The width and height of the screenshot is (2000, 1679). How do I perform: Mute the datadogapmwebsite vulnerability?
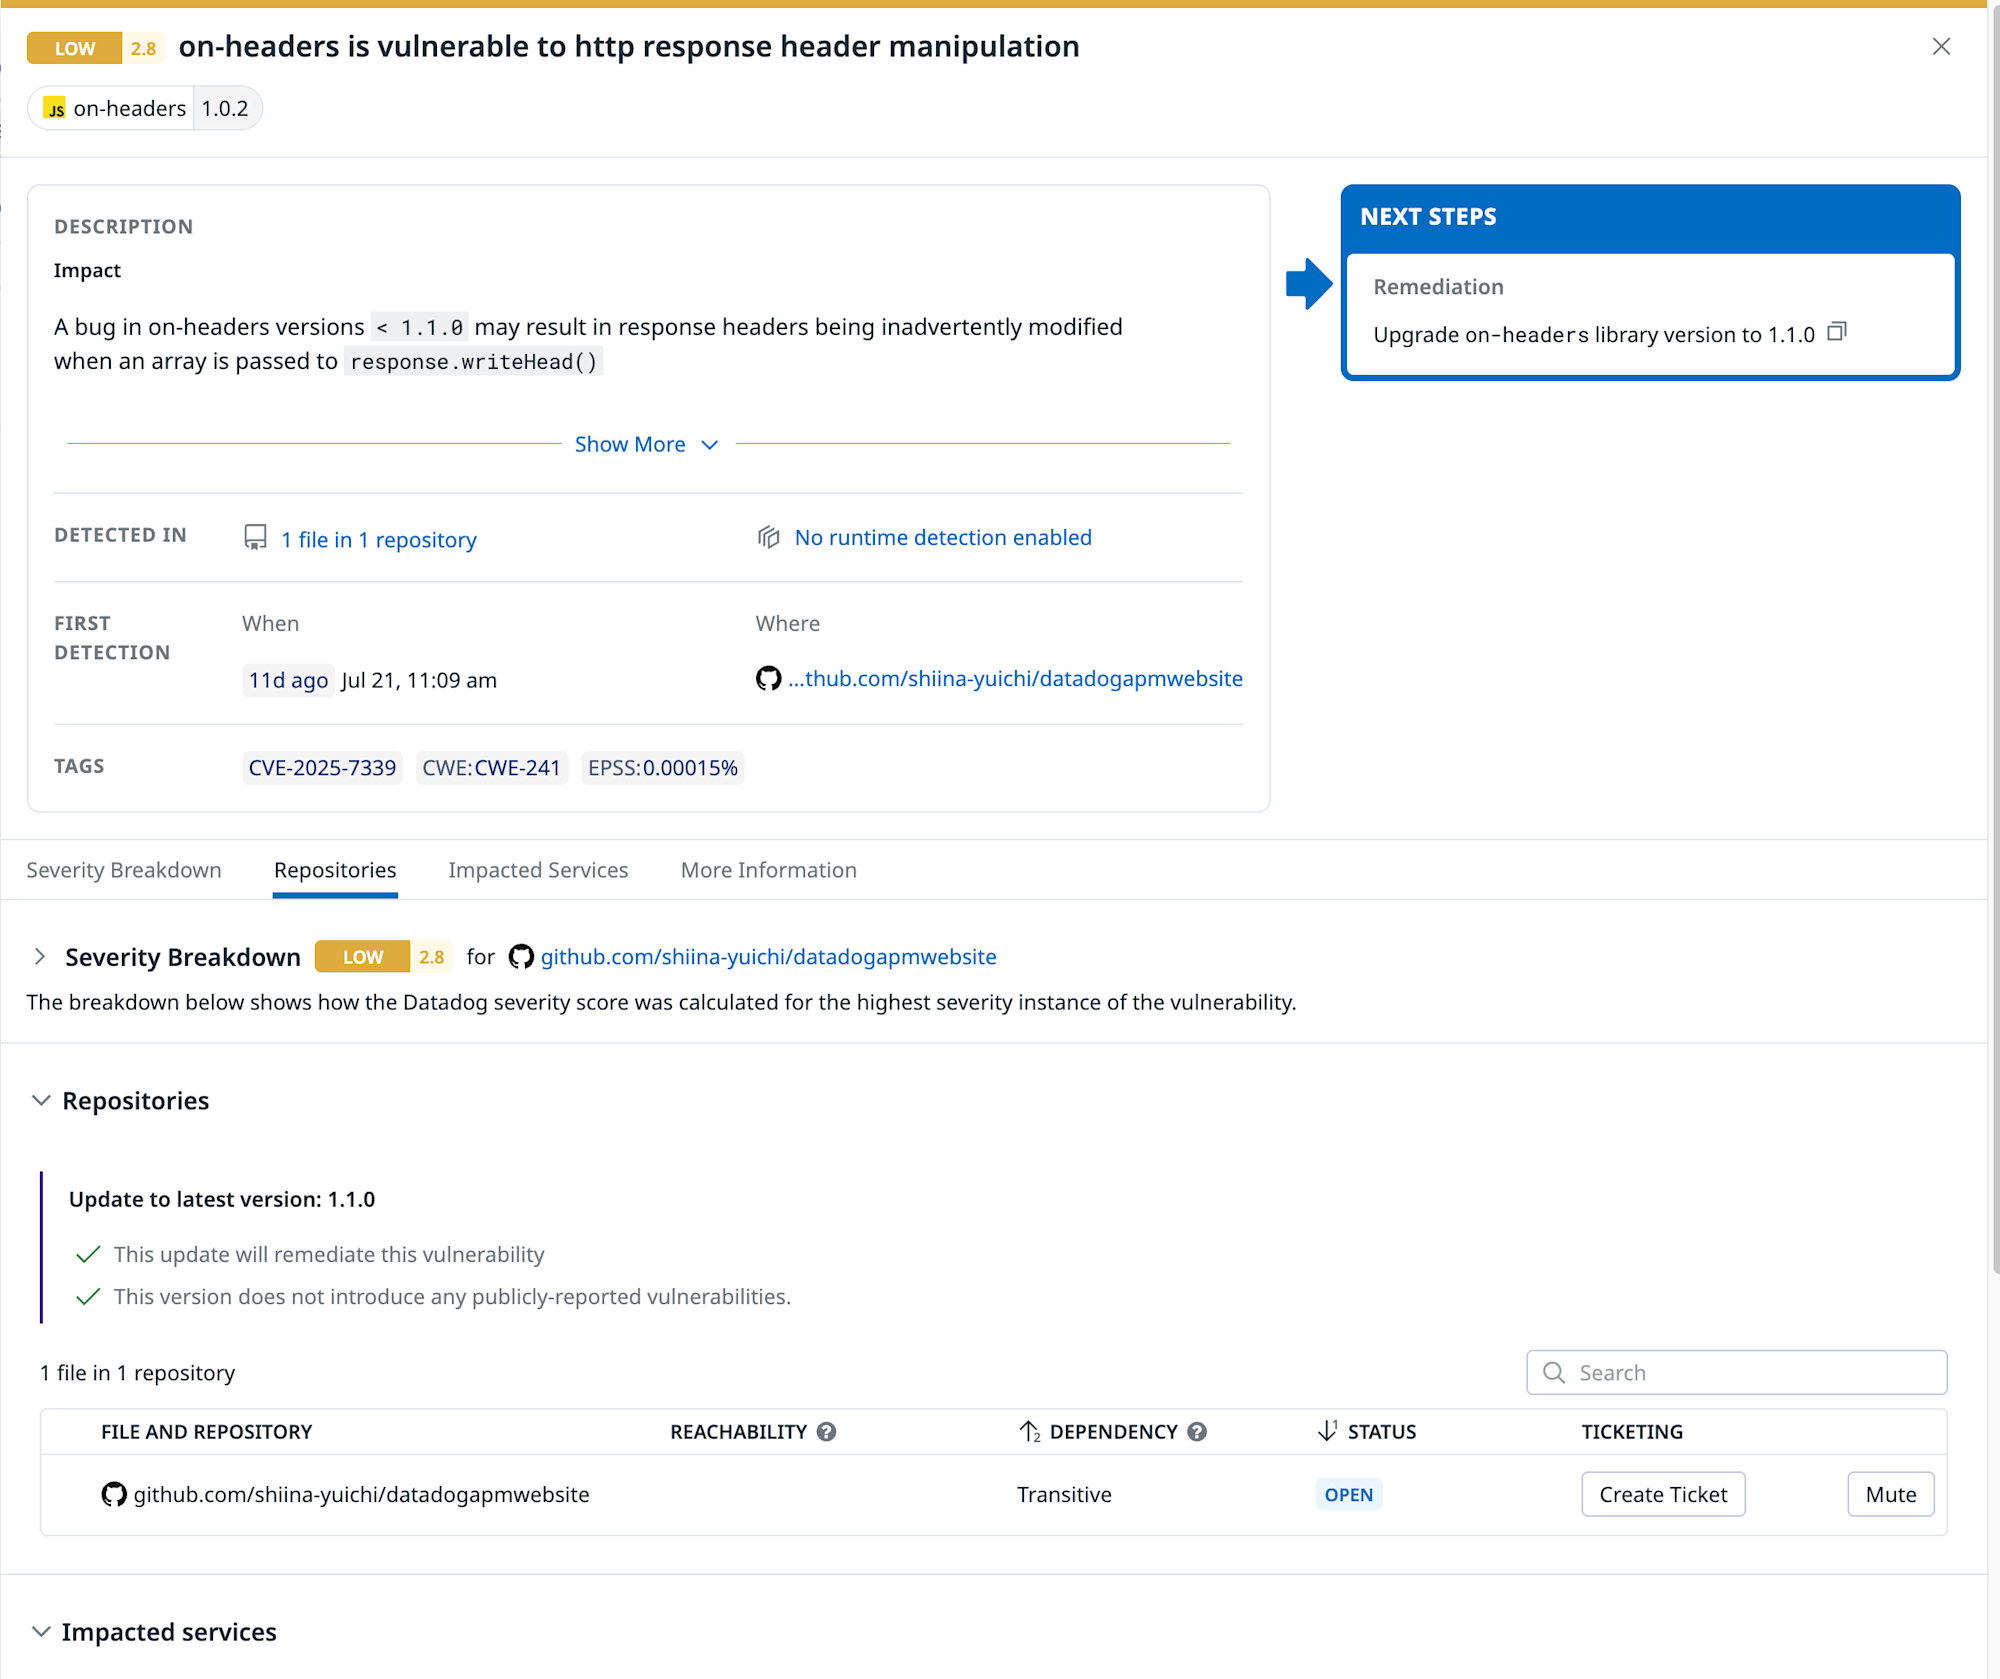pos(1890,1494)
